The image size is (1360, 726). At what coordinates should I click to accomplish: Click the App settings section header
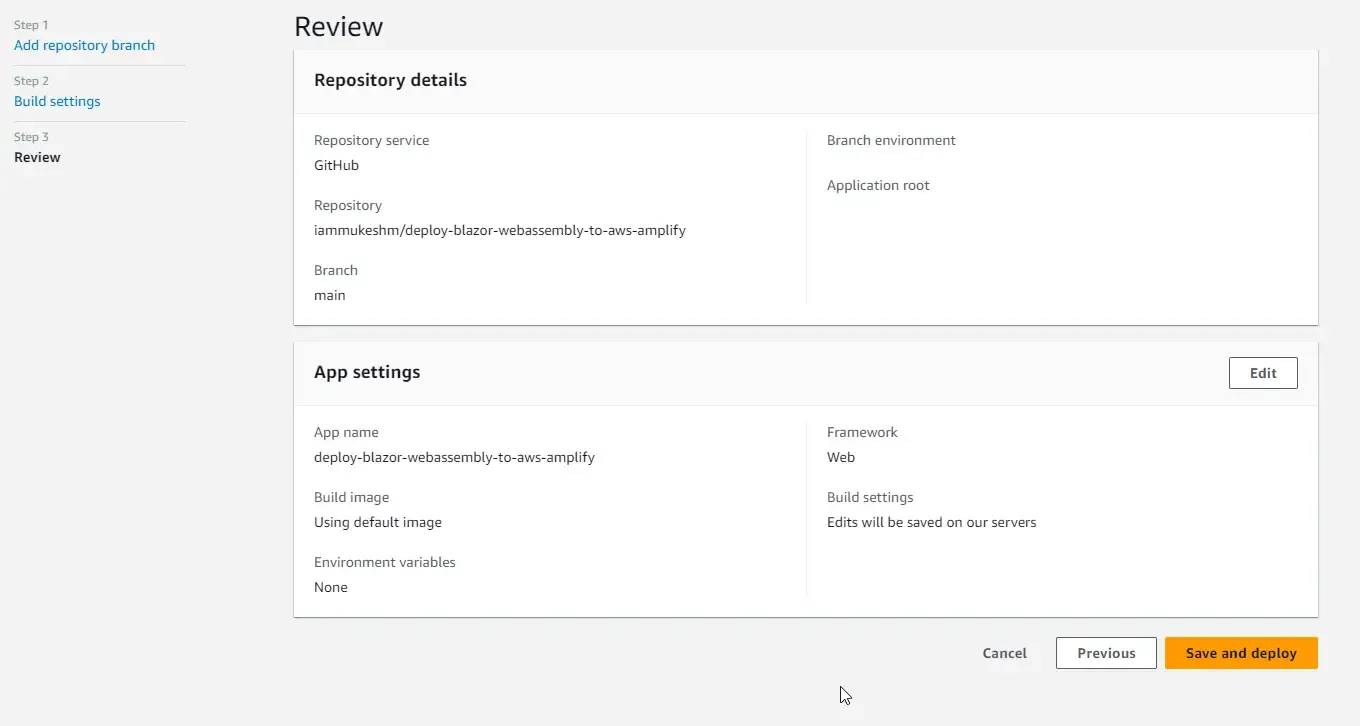[x=367, y=371]
